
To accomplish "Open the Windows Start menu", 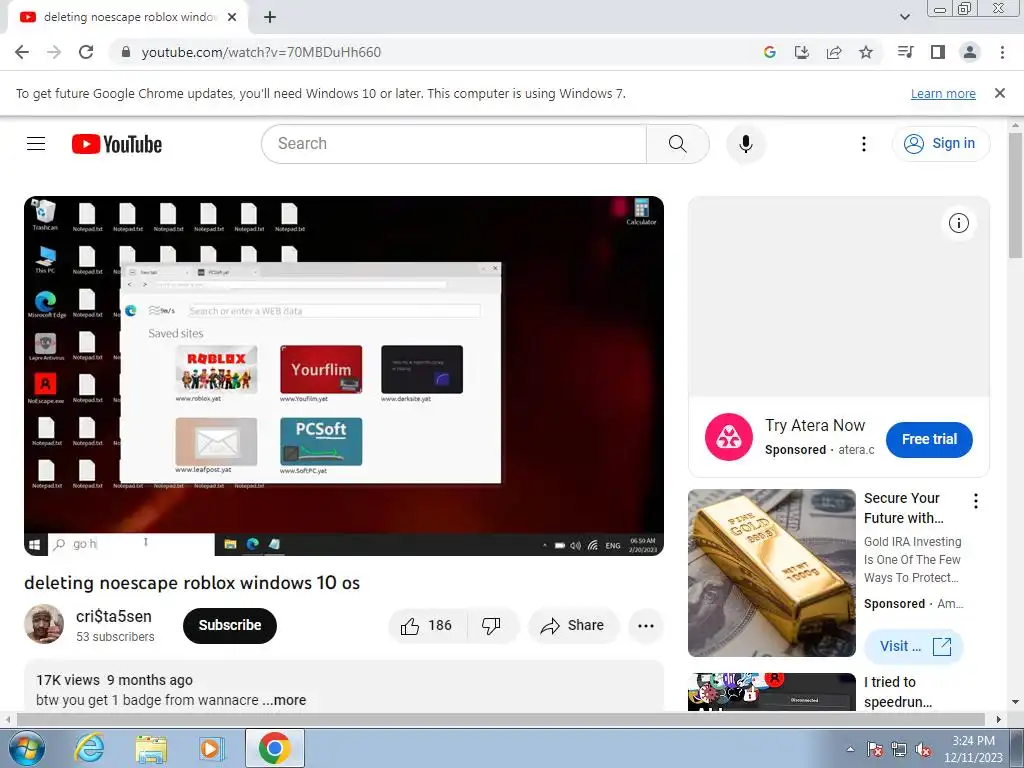I will pyautogui.click(x=27, y=748).
